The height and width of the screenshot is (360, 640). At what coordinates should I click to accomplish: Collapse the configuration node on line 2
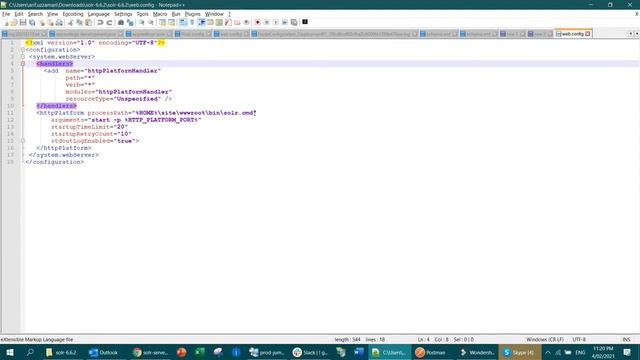[x=23, y=50]
